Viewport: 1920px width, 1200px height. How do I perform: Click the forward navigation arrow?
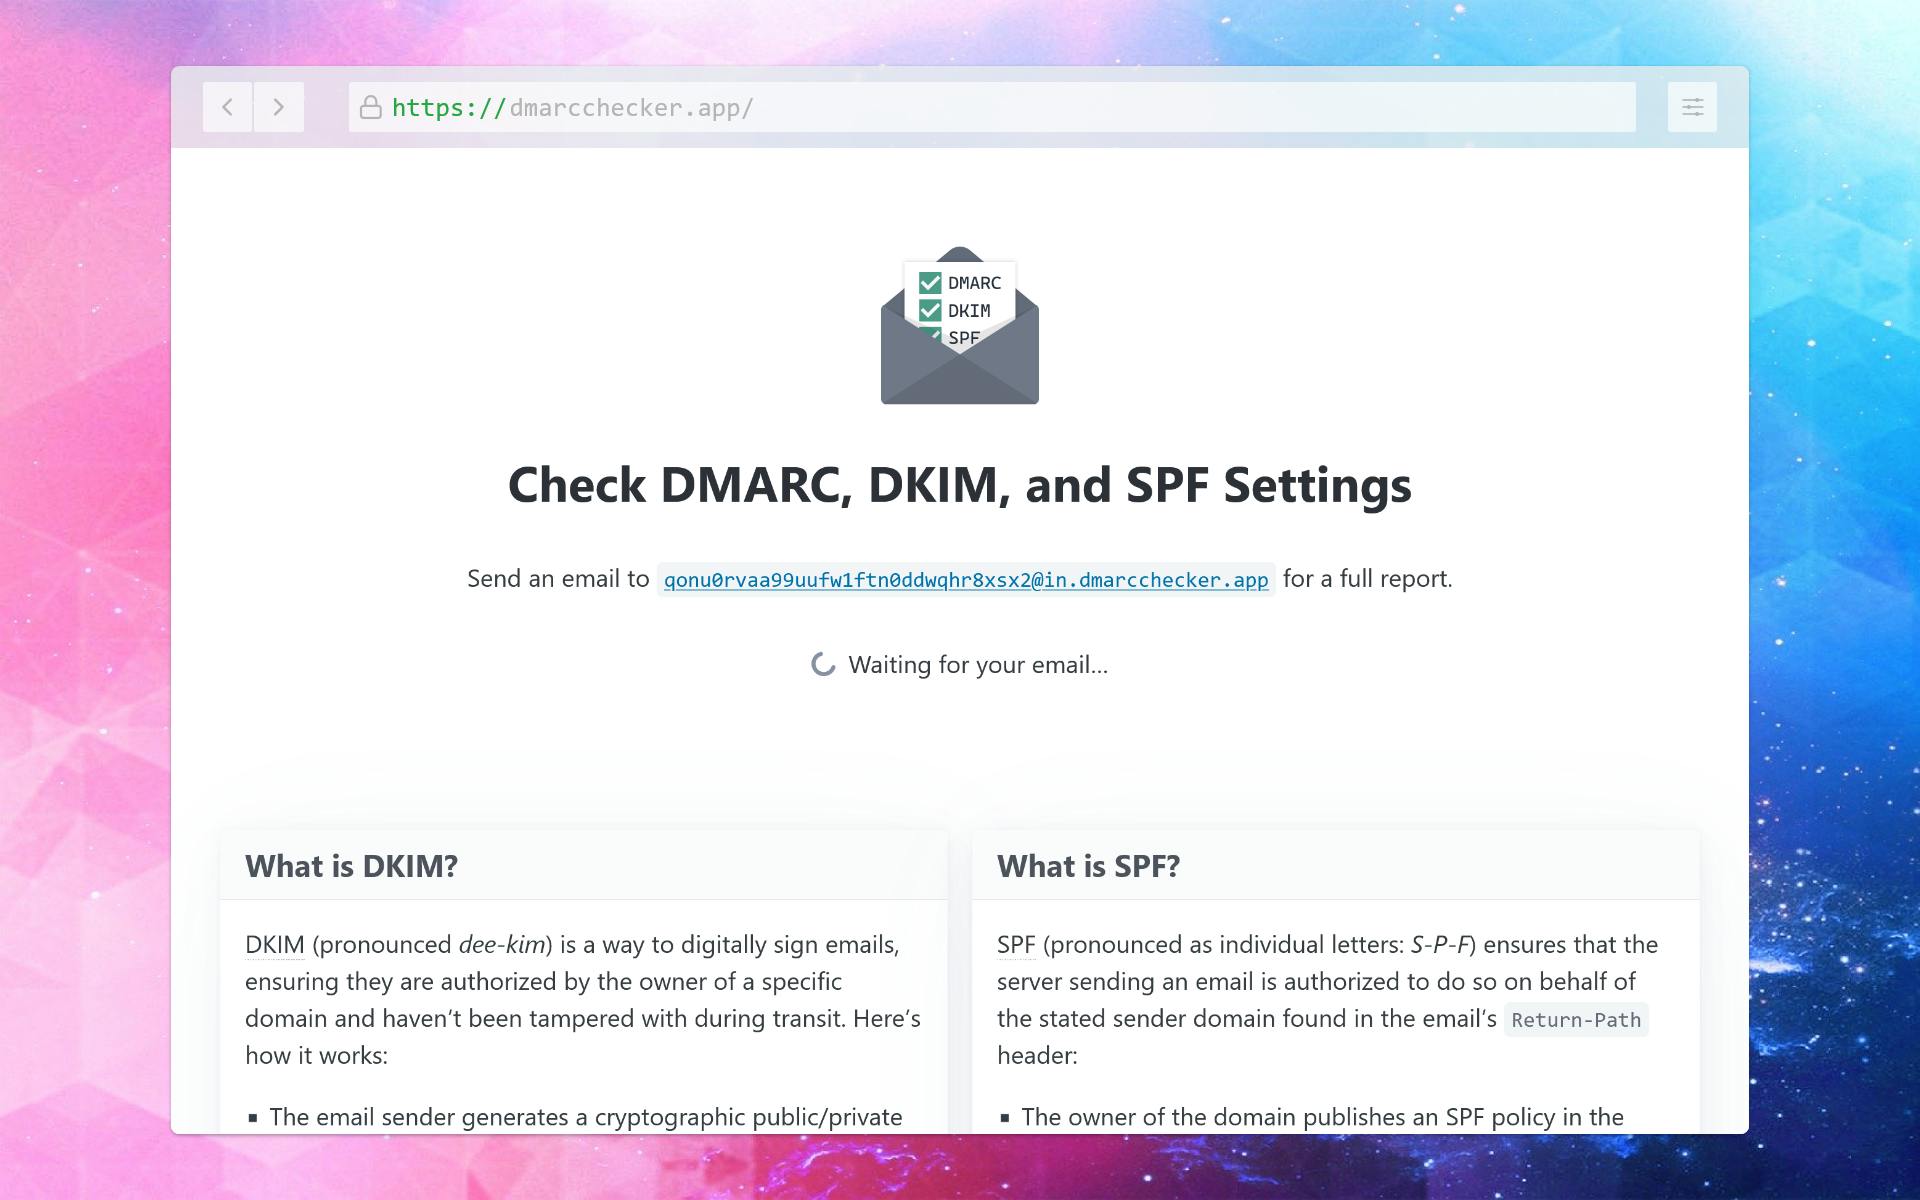click(279, 107)
